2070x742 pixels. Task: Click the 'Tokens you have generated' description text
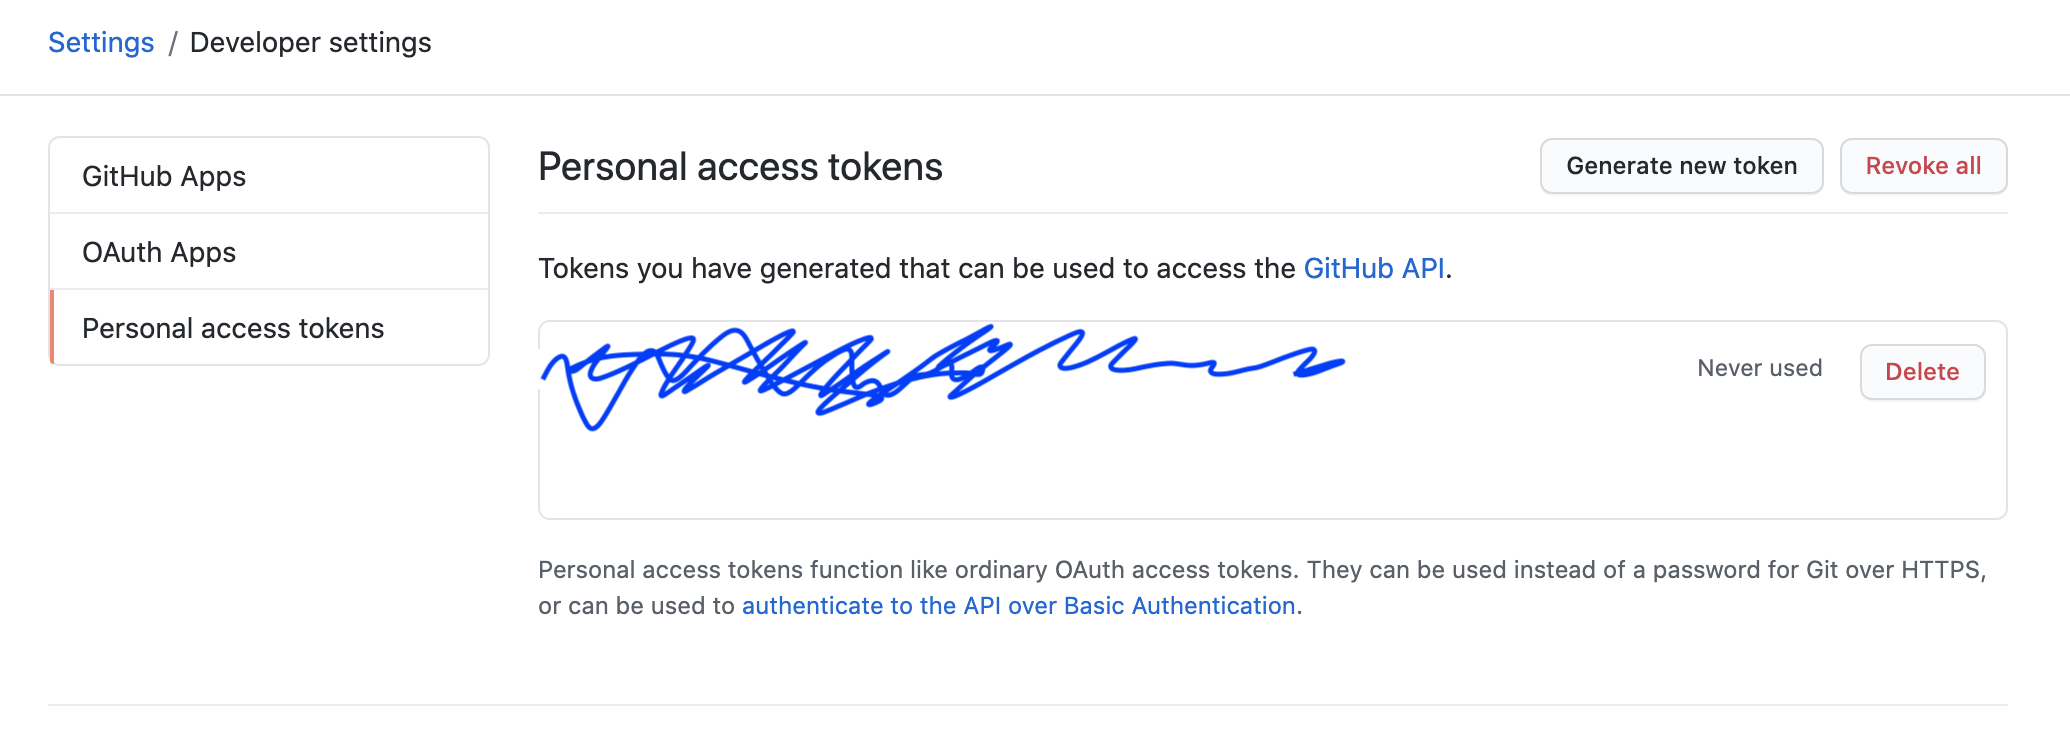pos(918,268)
